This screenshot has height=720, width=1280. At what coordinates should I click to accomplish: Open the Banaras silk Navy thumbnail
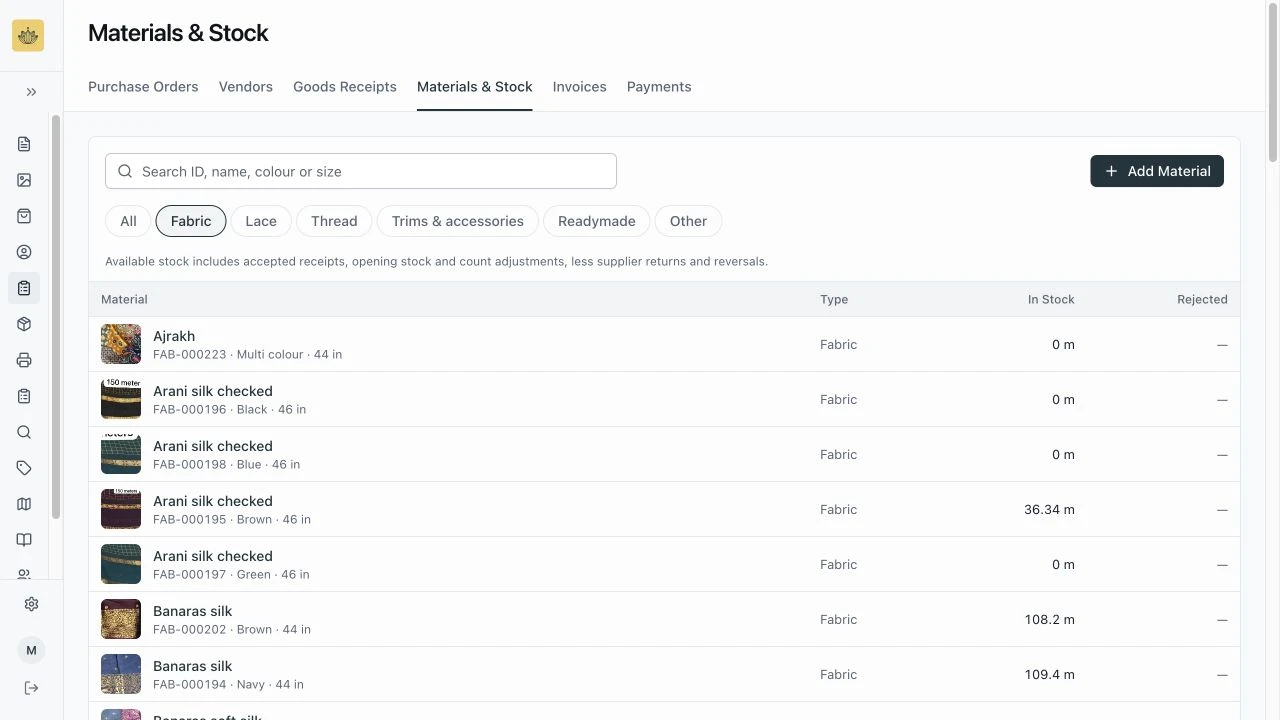[x=121, y=674]
